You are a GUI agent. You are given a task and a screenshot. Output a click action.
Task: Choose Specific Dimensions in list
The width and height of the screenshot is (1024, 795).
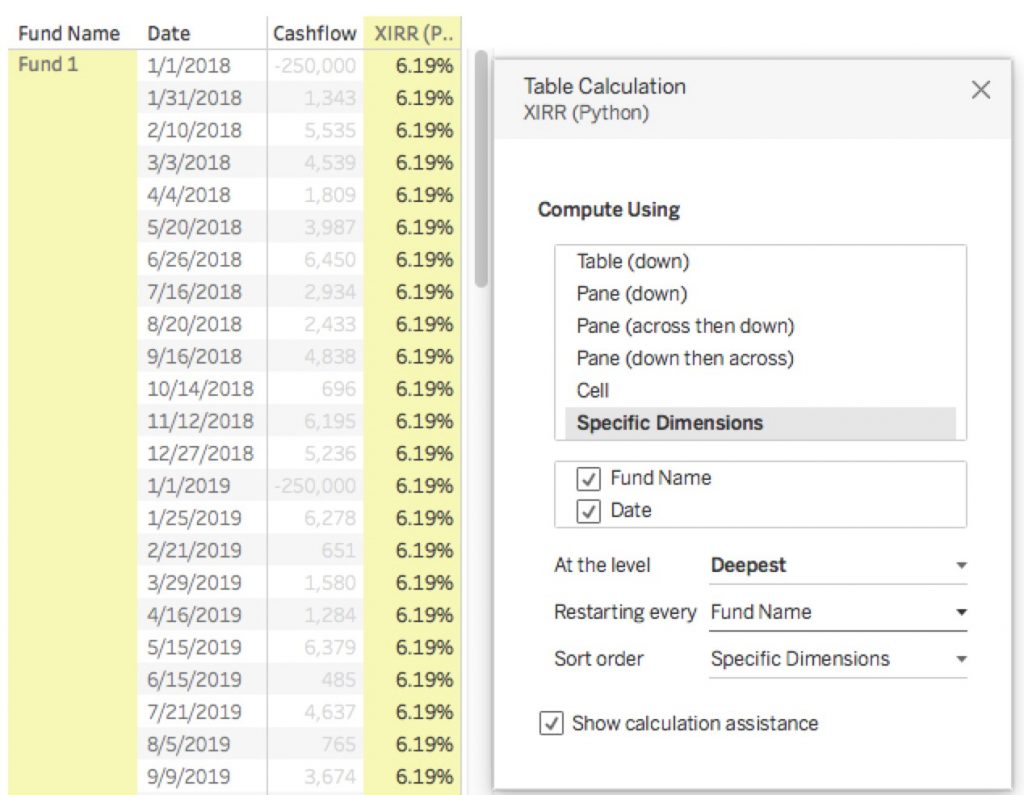coord(669,423)
